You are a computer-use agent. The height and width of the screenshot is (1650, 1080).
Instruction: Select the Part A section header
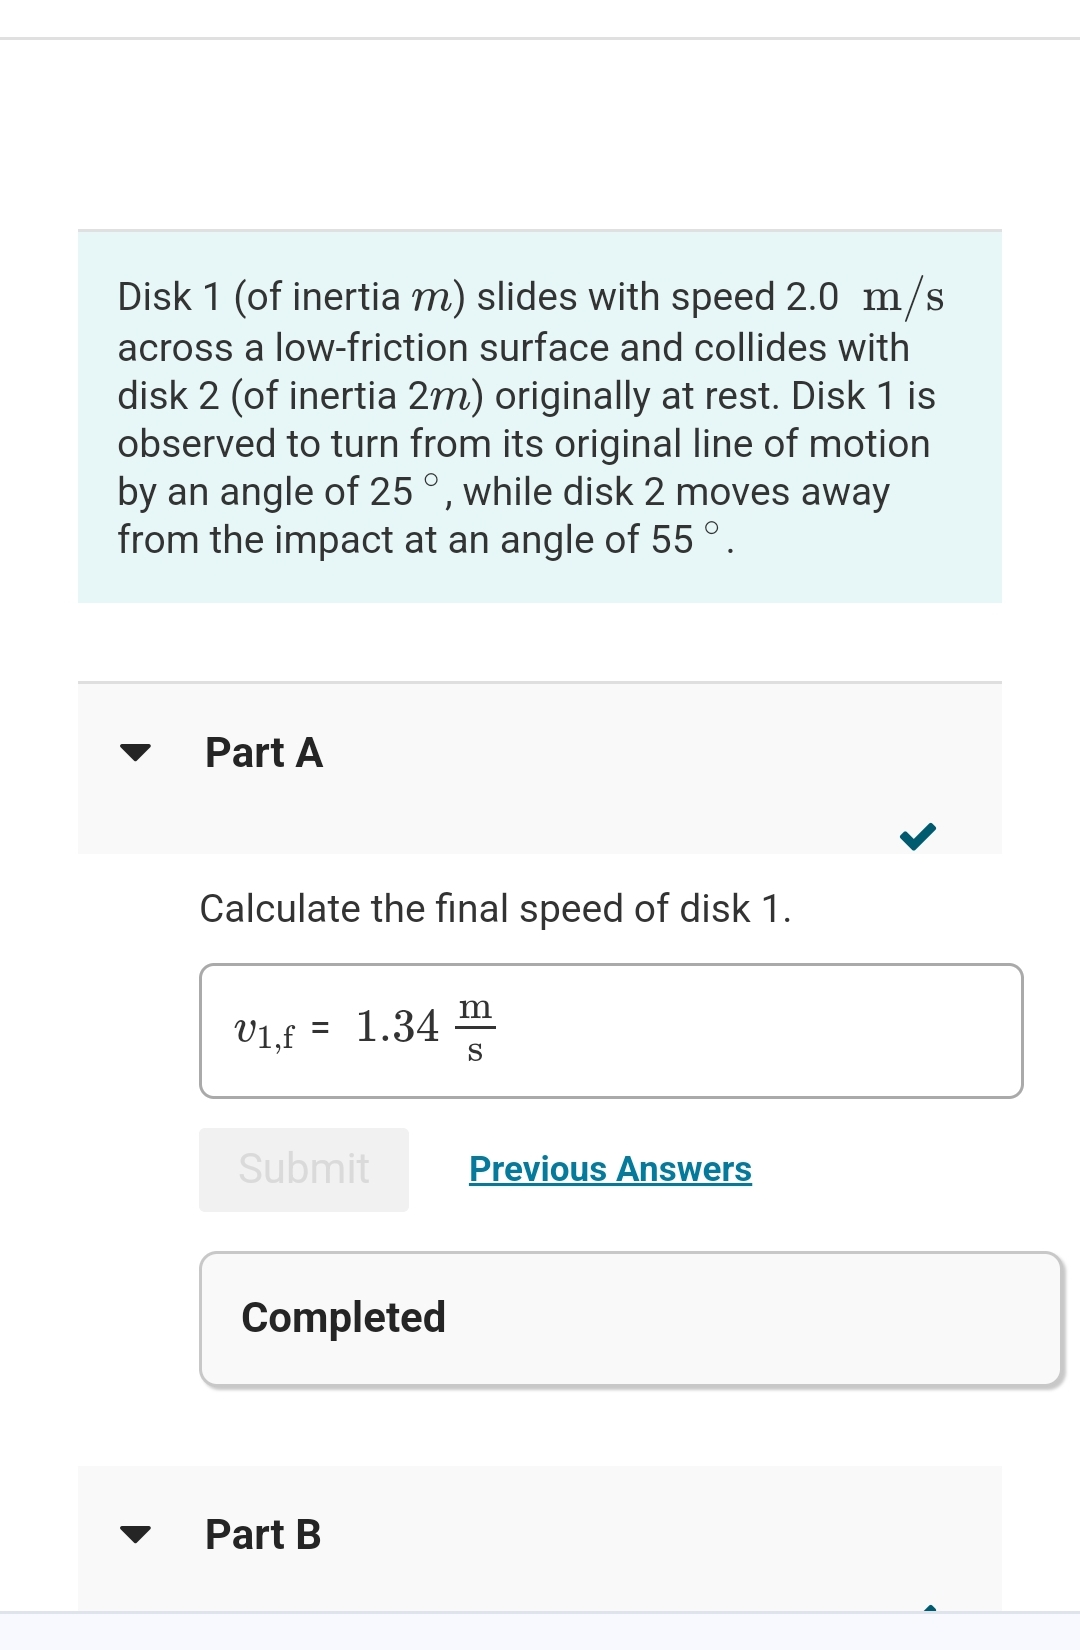[263, 753]
